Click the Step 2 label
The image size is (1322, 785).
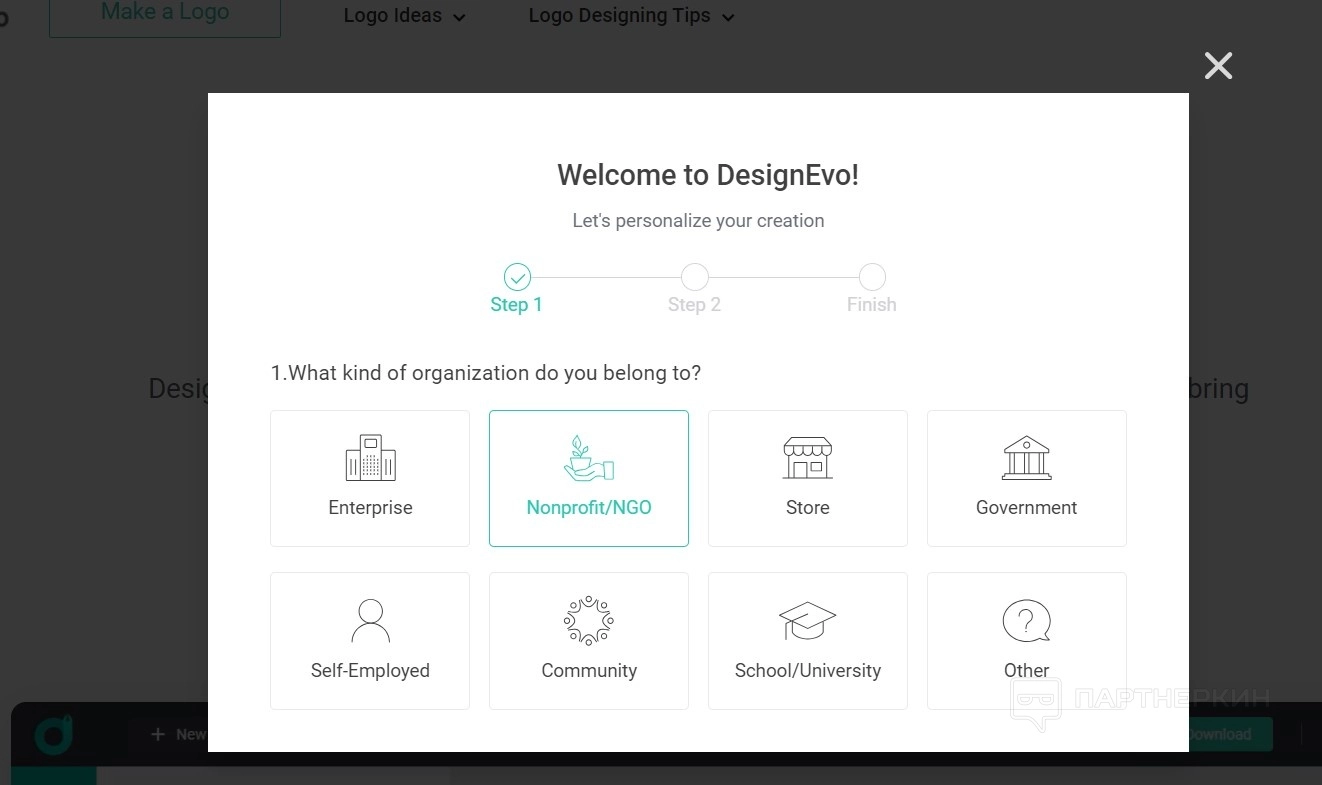pos(694,305)
